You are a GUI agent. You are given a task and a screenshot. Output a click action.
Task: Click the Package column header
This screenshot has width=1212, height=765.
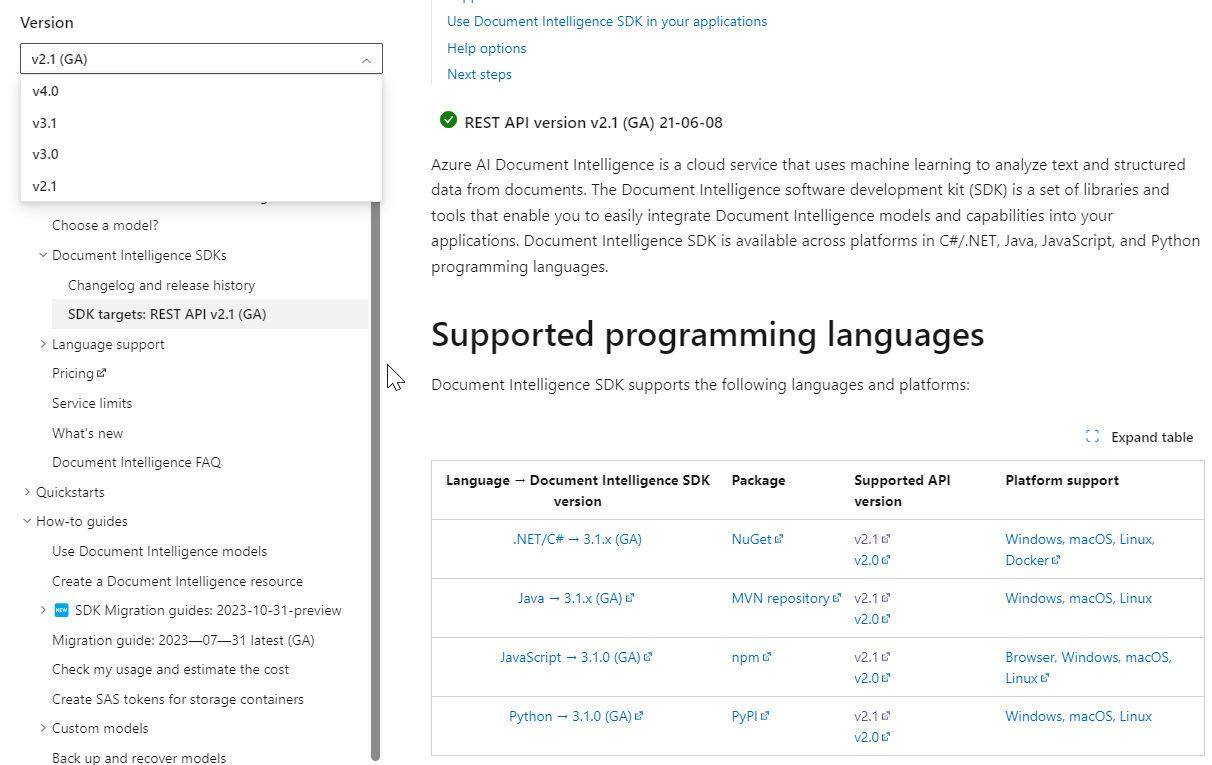tap(758, 480)
